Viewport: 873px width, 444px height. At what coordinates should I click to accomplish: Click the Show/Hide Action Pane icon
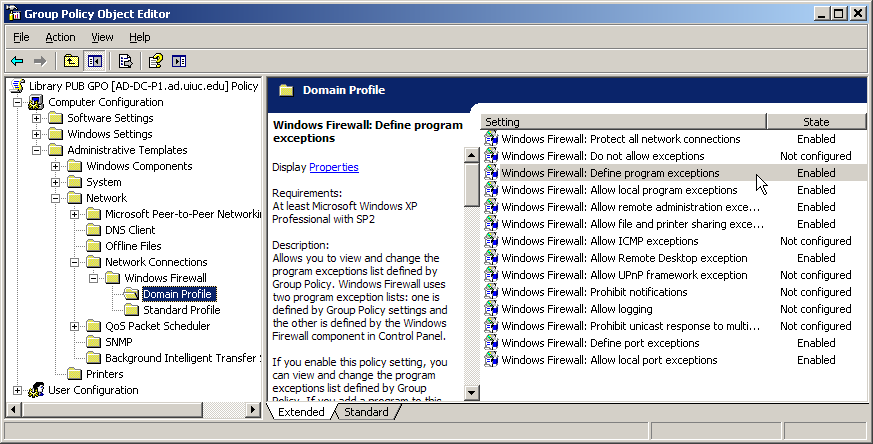click(179, 61)
